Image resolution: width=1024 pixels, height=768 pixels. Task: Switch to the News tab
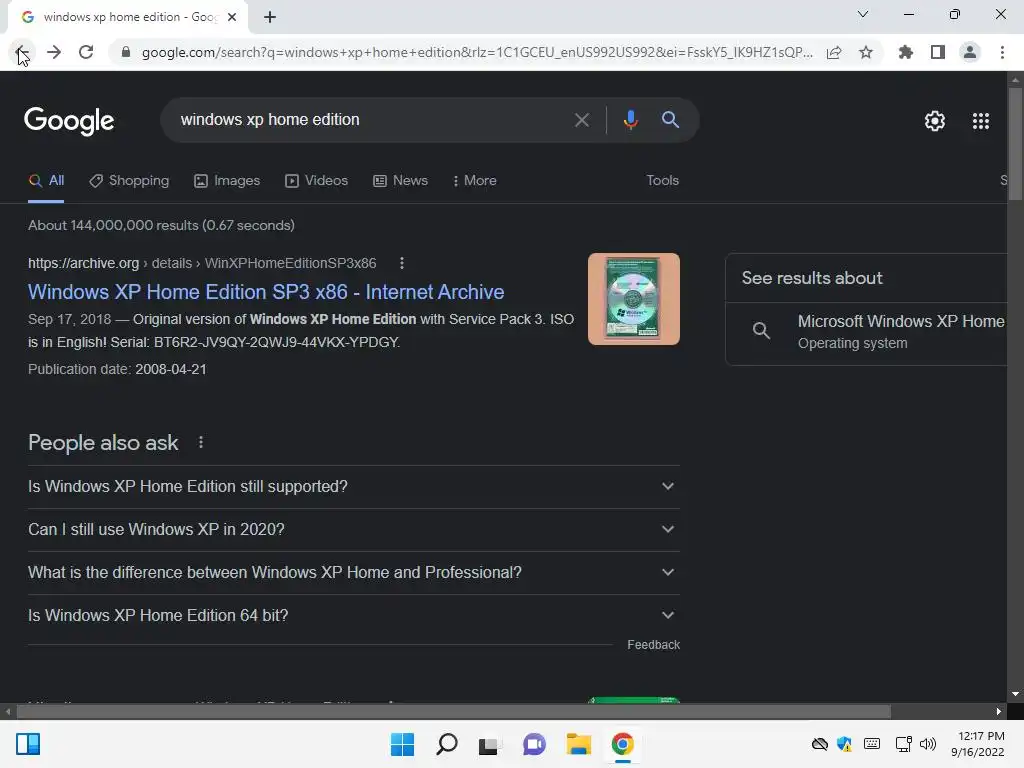click(x=400, y=181)
